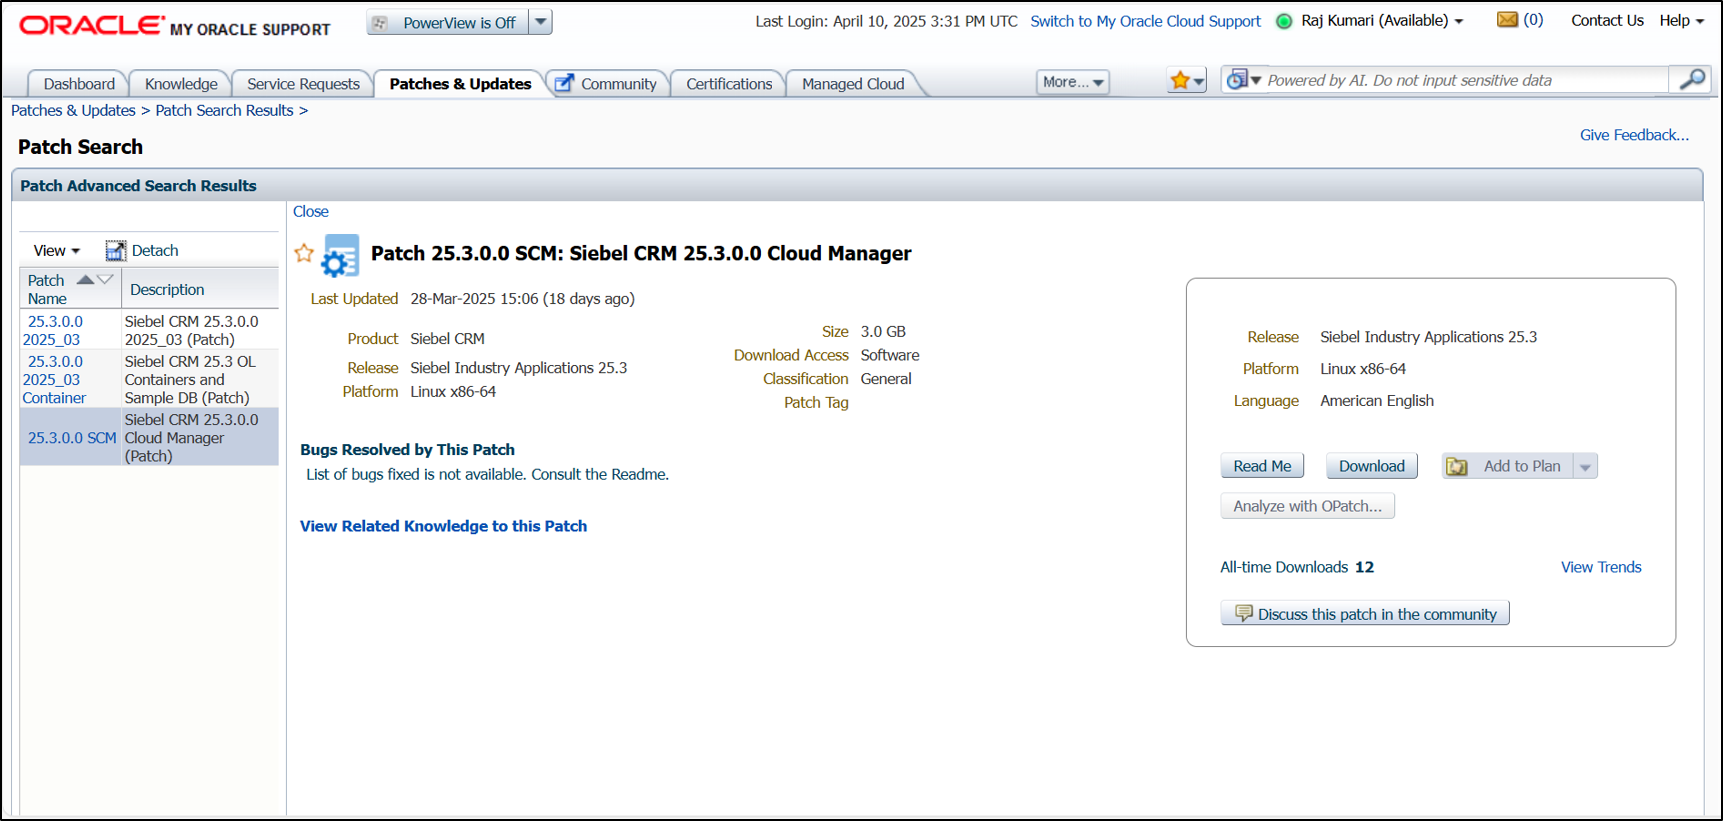Click the Add to Plan folder icon
This screenshot has height=821, width=1723.
point(1457,467)
